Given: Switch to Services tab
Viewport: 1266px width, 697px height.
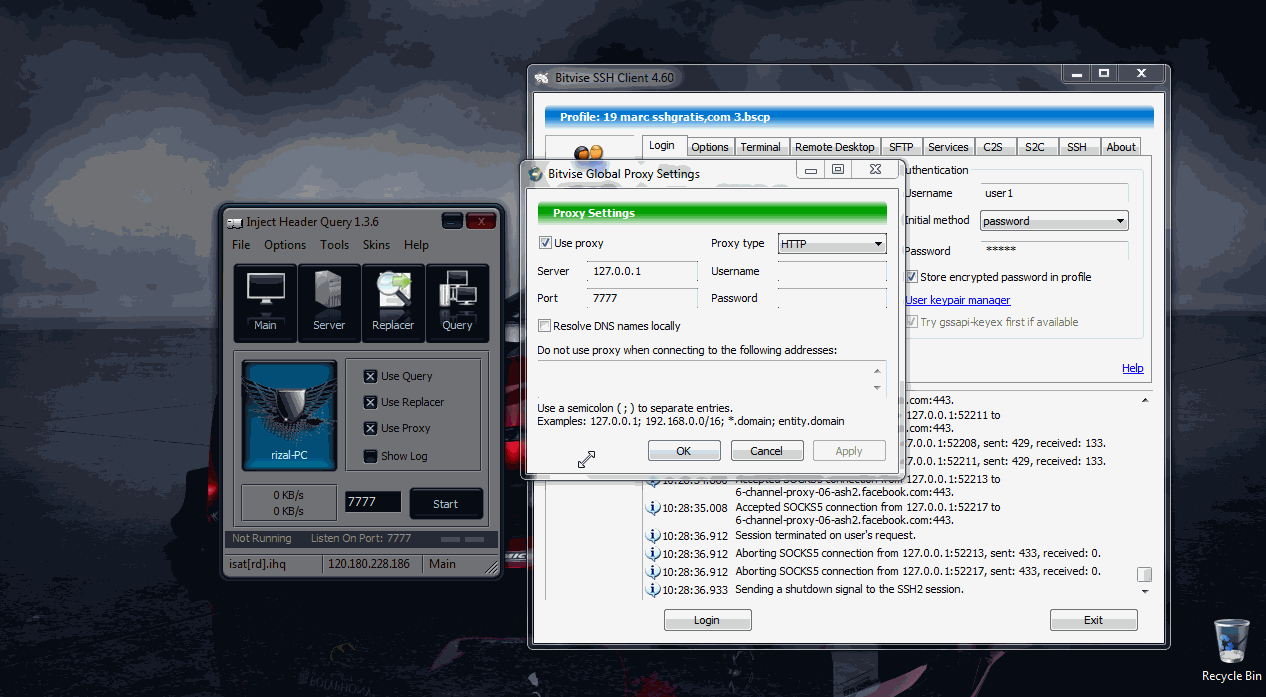Looking at the screenshot, I should point(948,147).
